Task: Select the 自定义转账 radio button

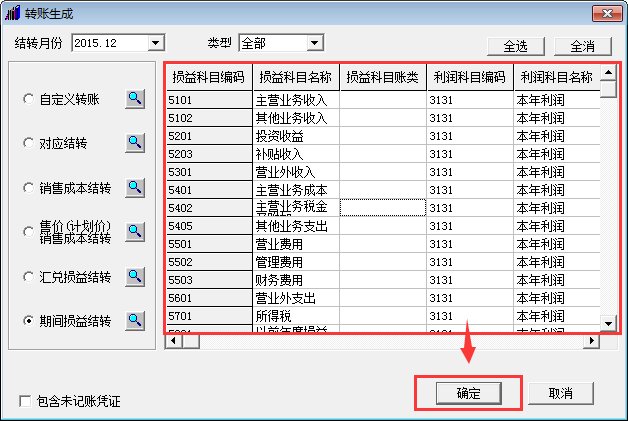Action: pos(28,99)
